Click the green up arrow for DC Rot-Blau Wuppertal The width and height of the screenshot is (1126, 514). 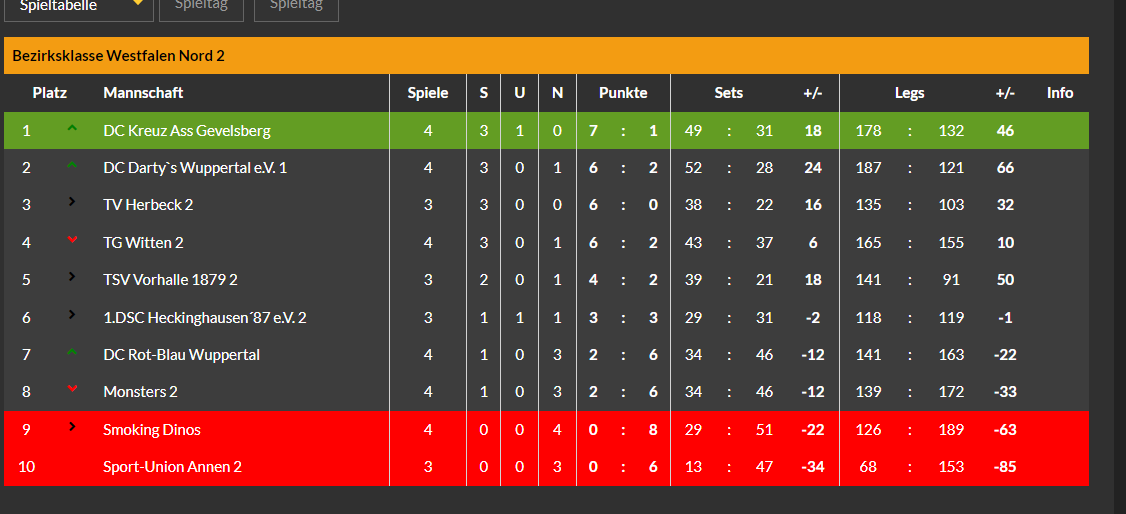tap(72, 352)
